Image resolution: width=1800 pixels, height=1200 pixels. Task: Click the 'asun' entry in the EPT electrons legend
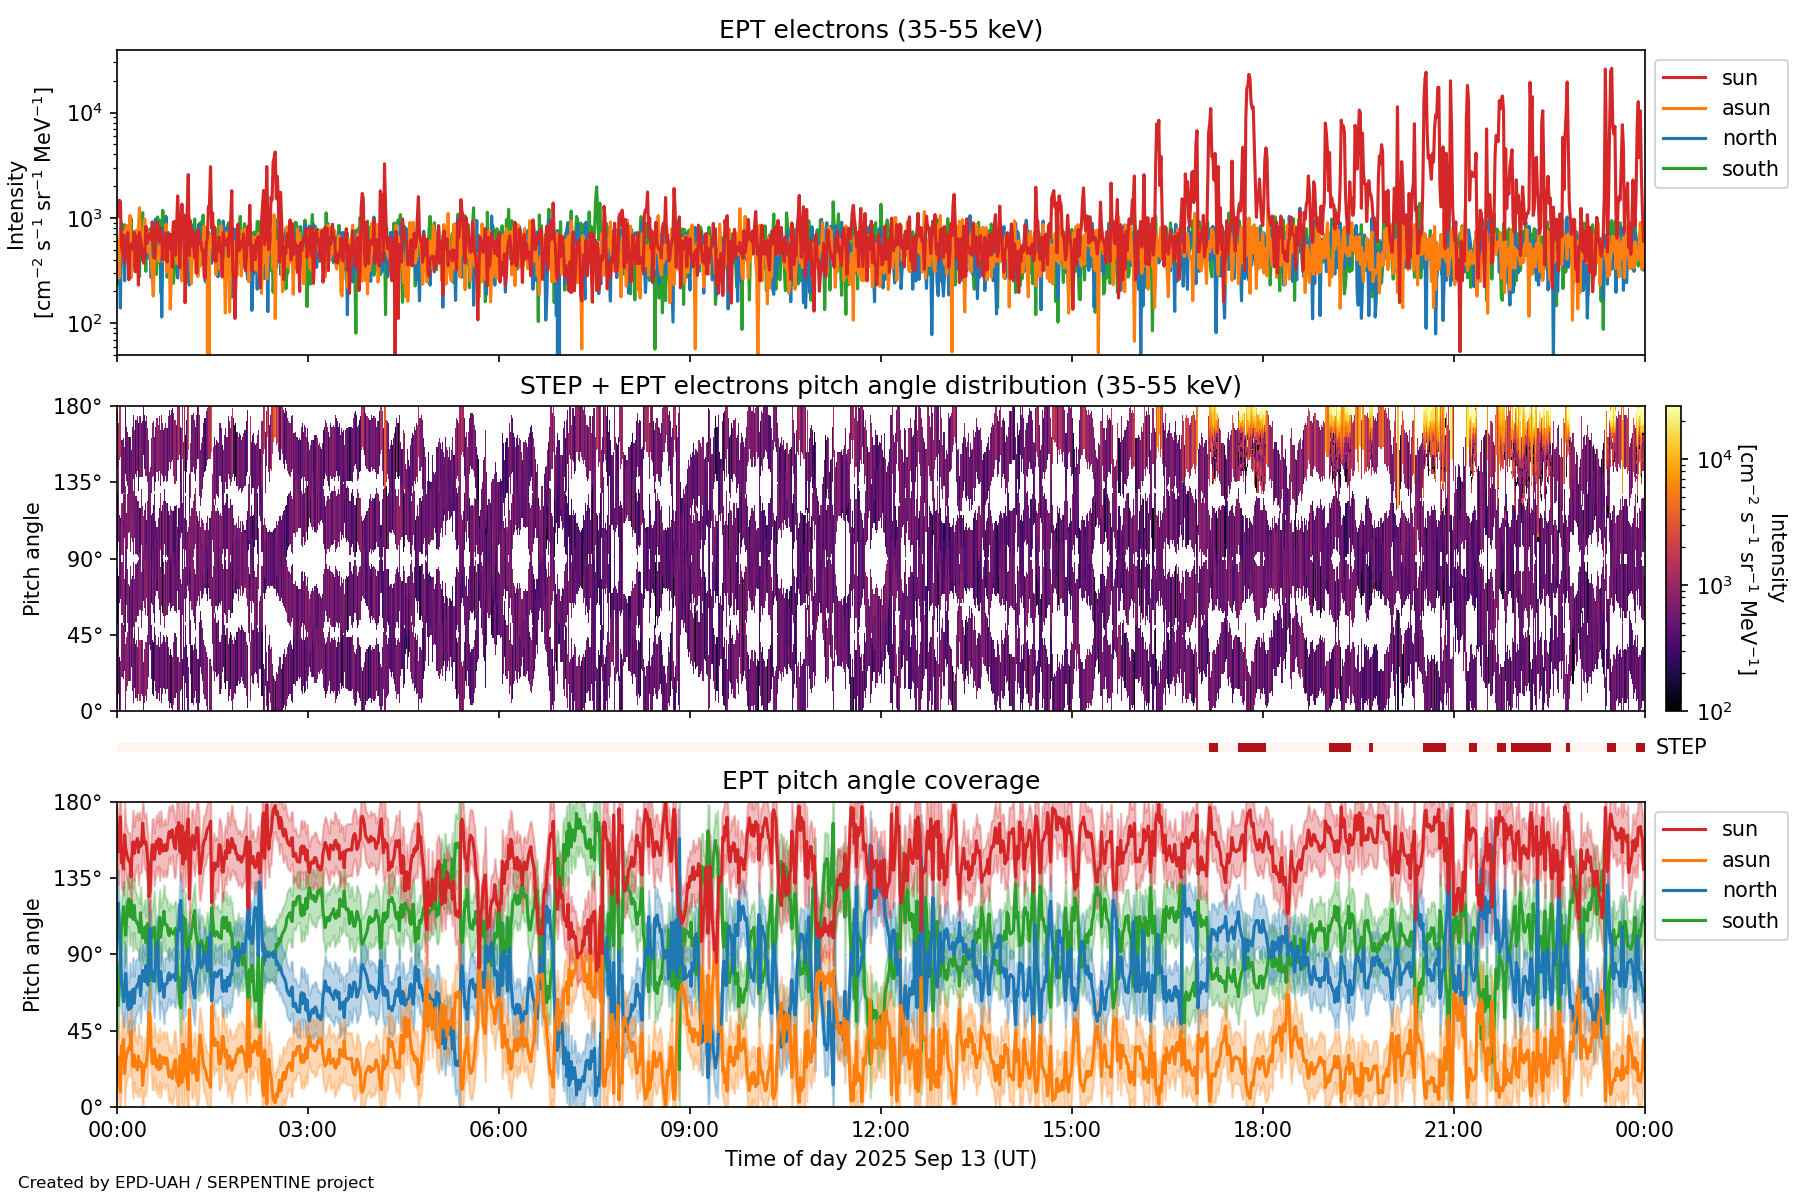pos(1745,108)
